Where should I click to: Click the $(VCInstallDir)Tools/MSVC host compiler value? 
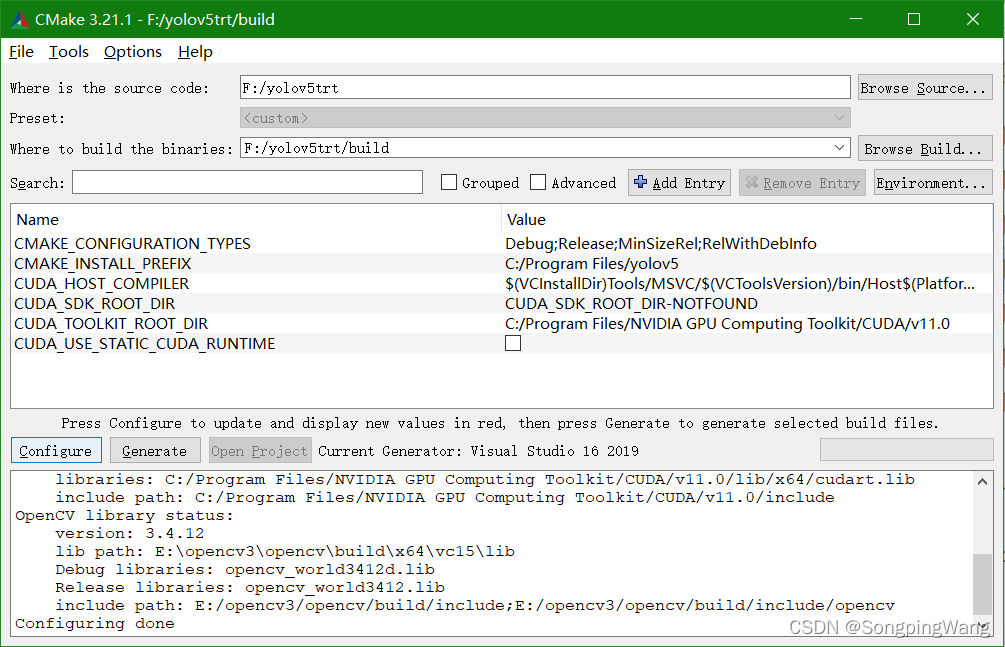(x=740, y=283)
